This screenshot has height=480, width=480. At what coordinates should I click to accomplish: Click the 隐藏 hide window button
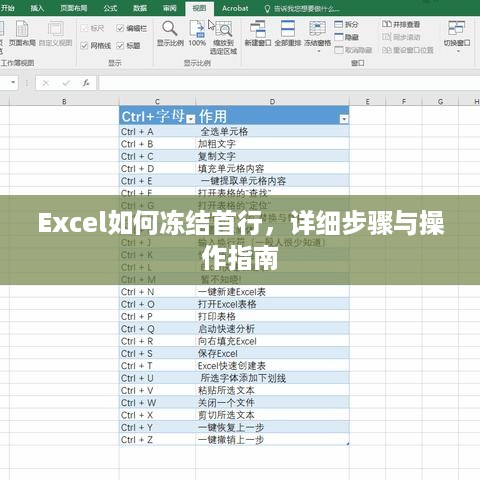pyautogui.click(x=347, y=37)
